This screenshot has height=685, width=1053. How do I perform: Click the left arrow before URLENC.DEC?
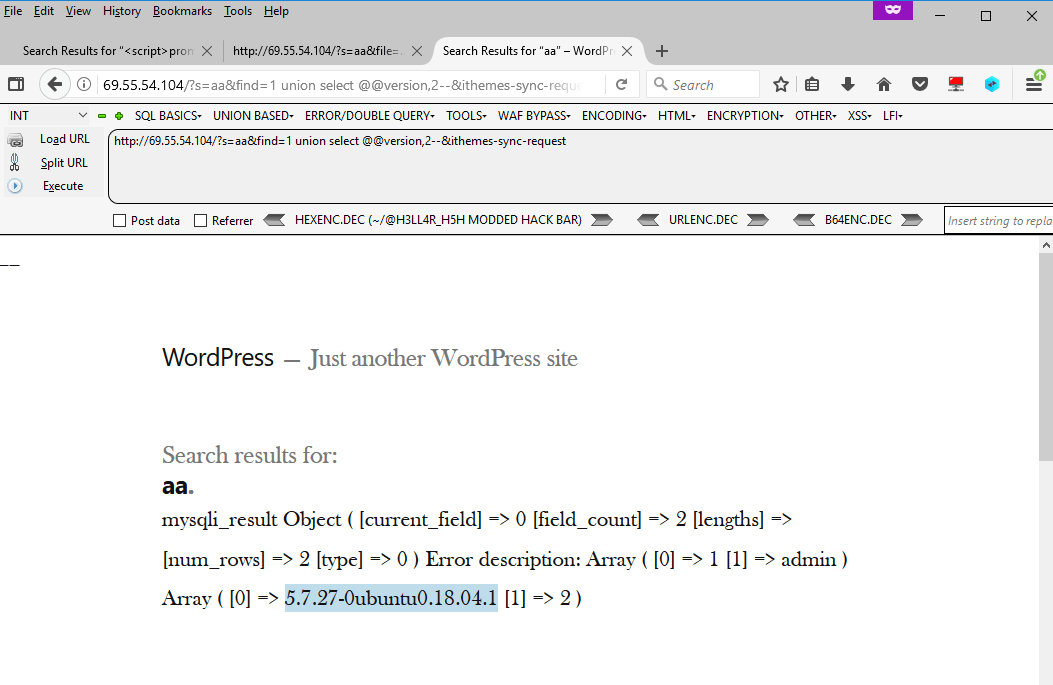648,220
